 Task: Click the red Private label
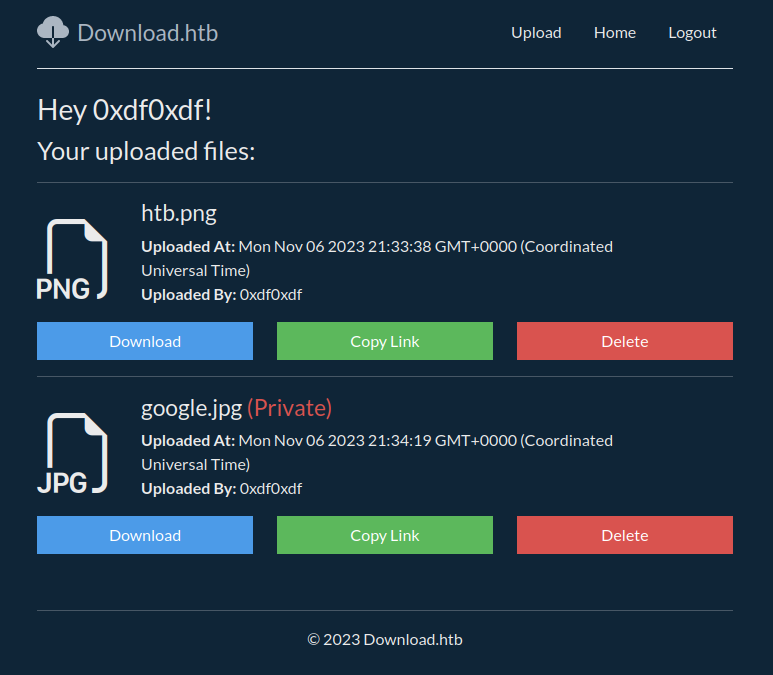pos(289,407)
